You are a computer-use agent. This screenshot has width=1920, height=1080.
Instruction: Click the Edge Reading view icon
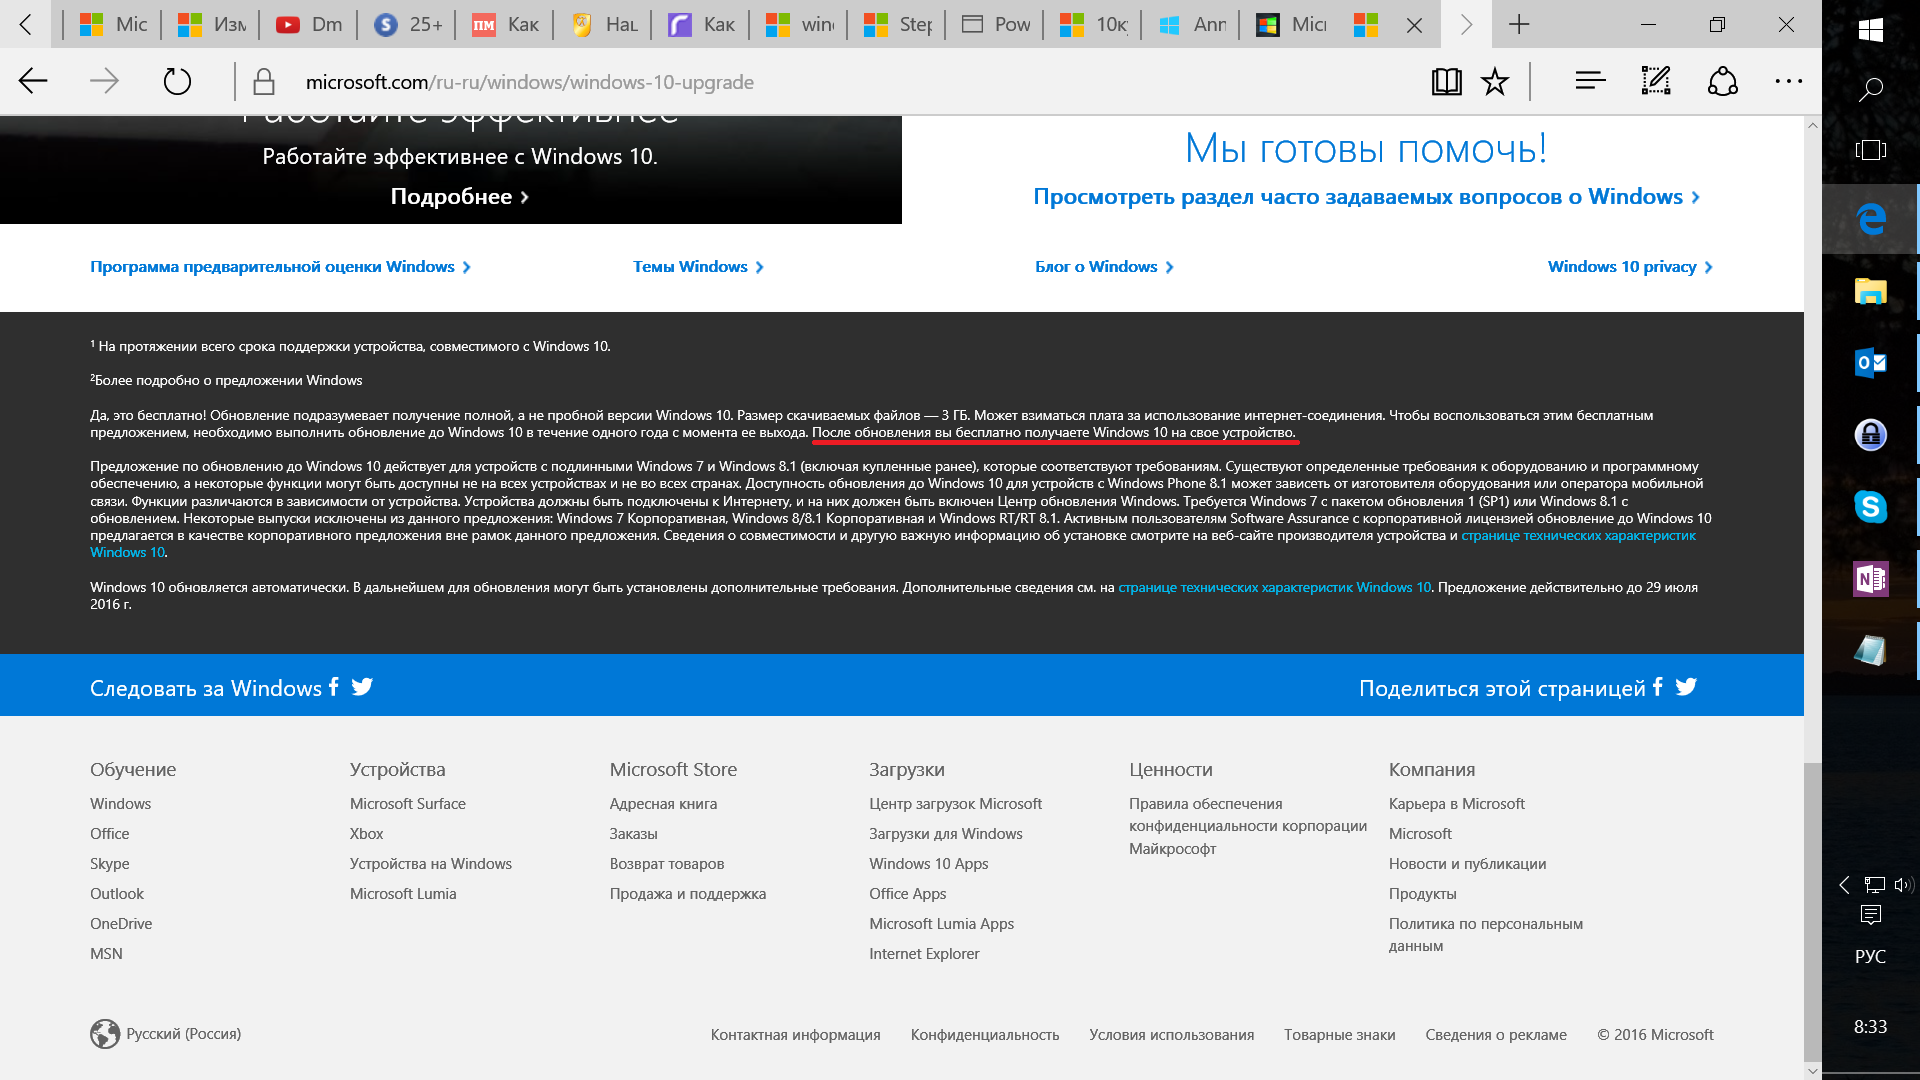1445,82
